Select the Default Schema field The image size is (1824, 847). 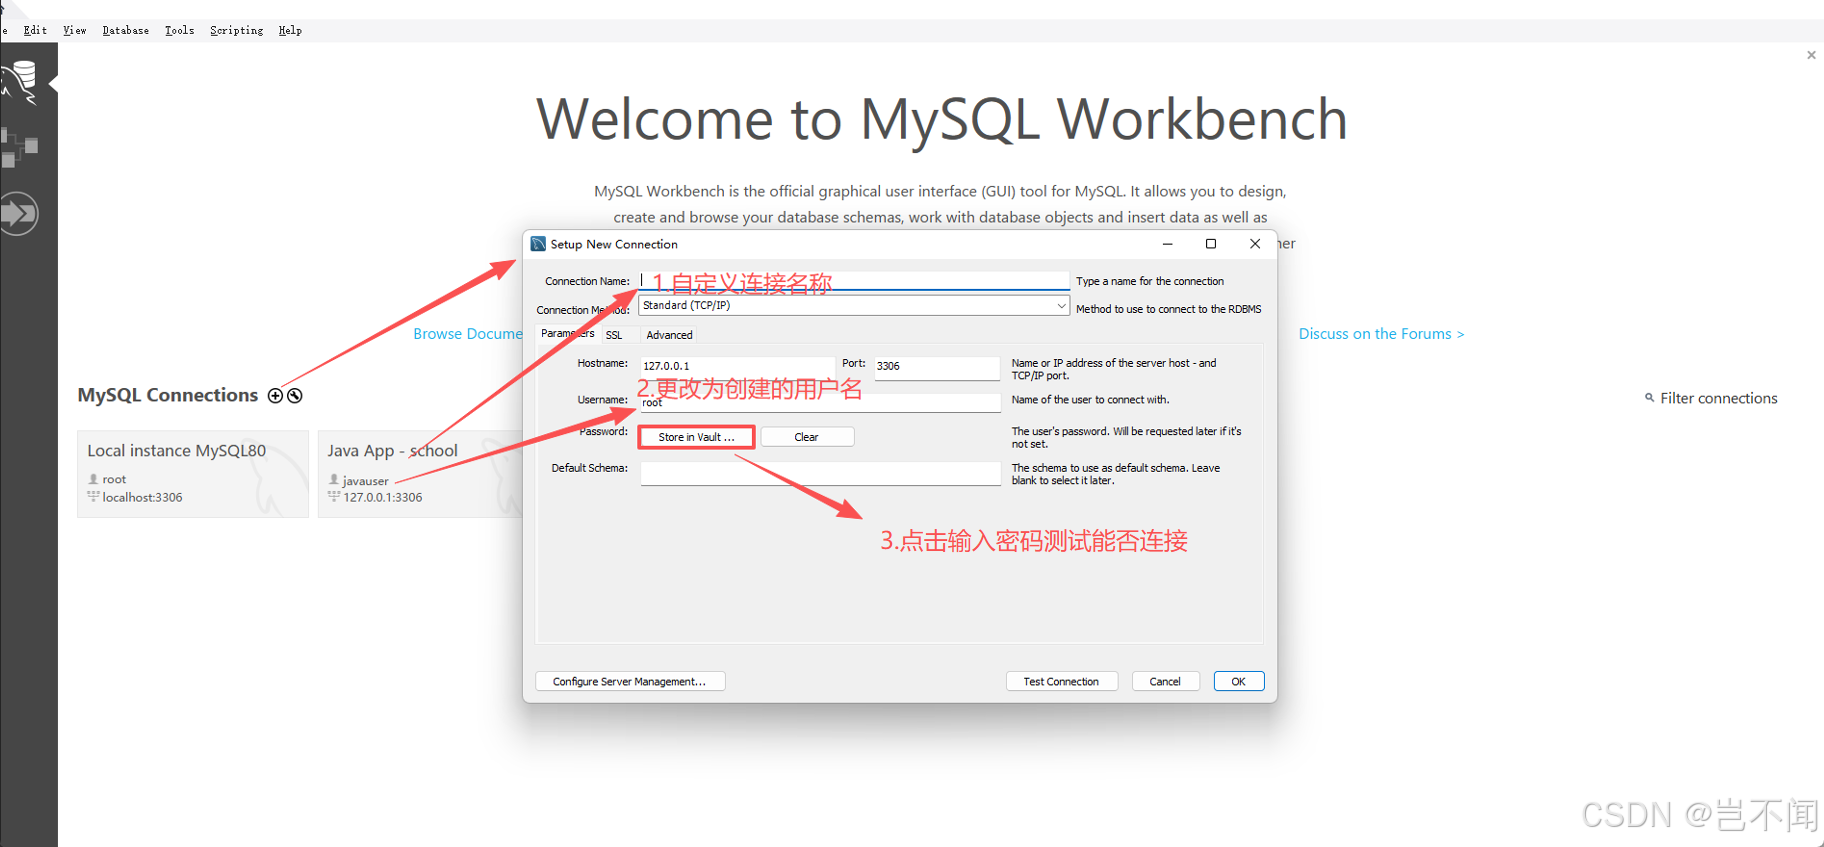[820, 473]
